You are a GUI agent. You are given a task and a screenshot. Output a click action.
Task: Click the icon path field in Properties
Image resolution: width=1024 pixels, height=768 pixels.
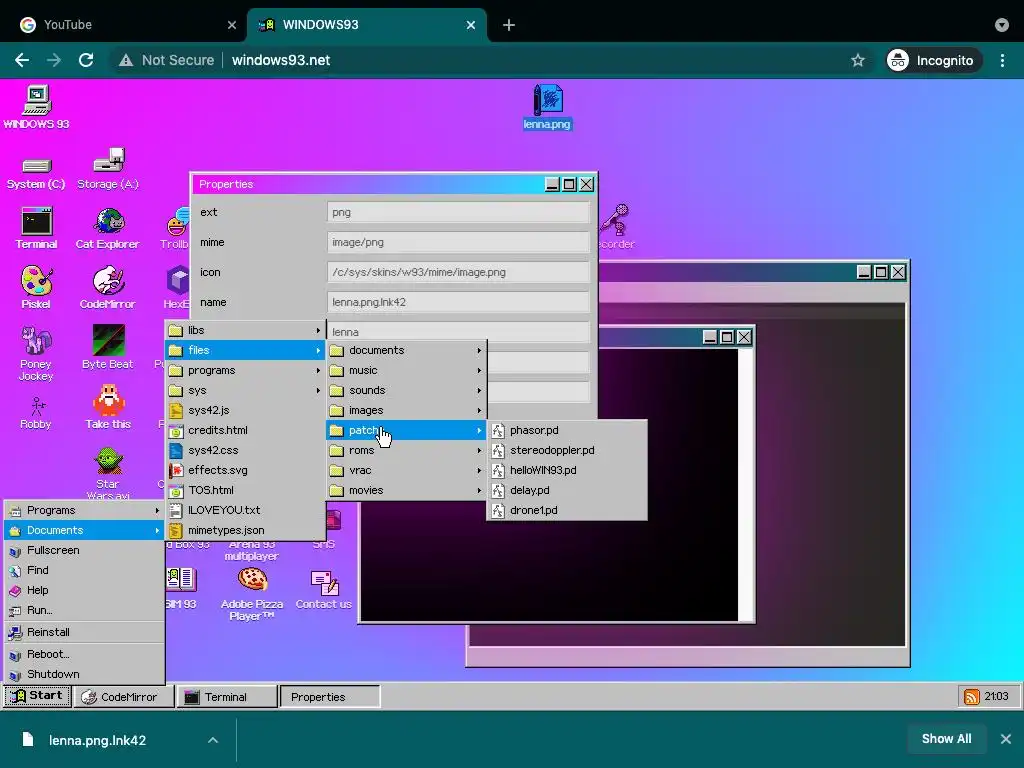[x=458, y=272]
